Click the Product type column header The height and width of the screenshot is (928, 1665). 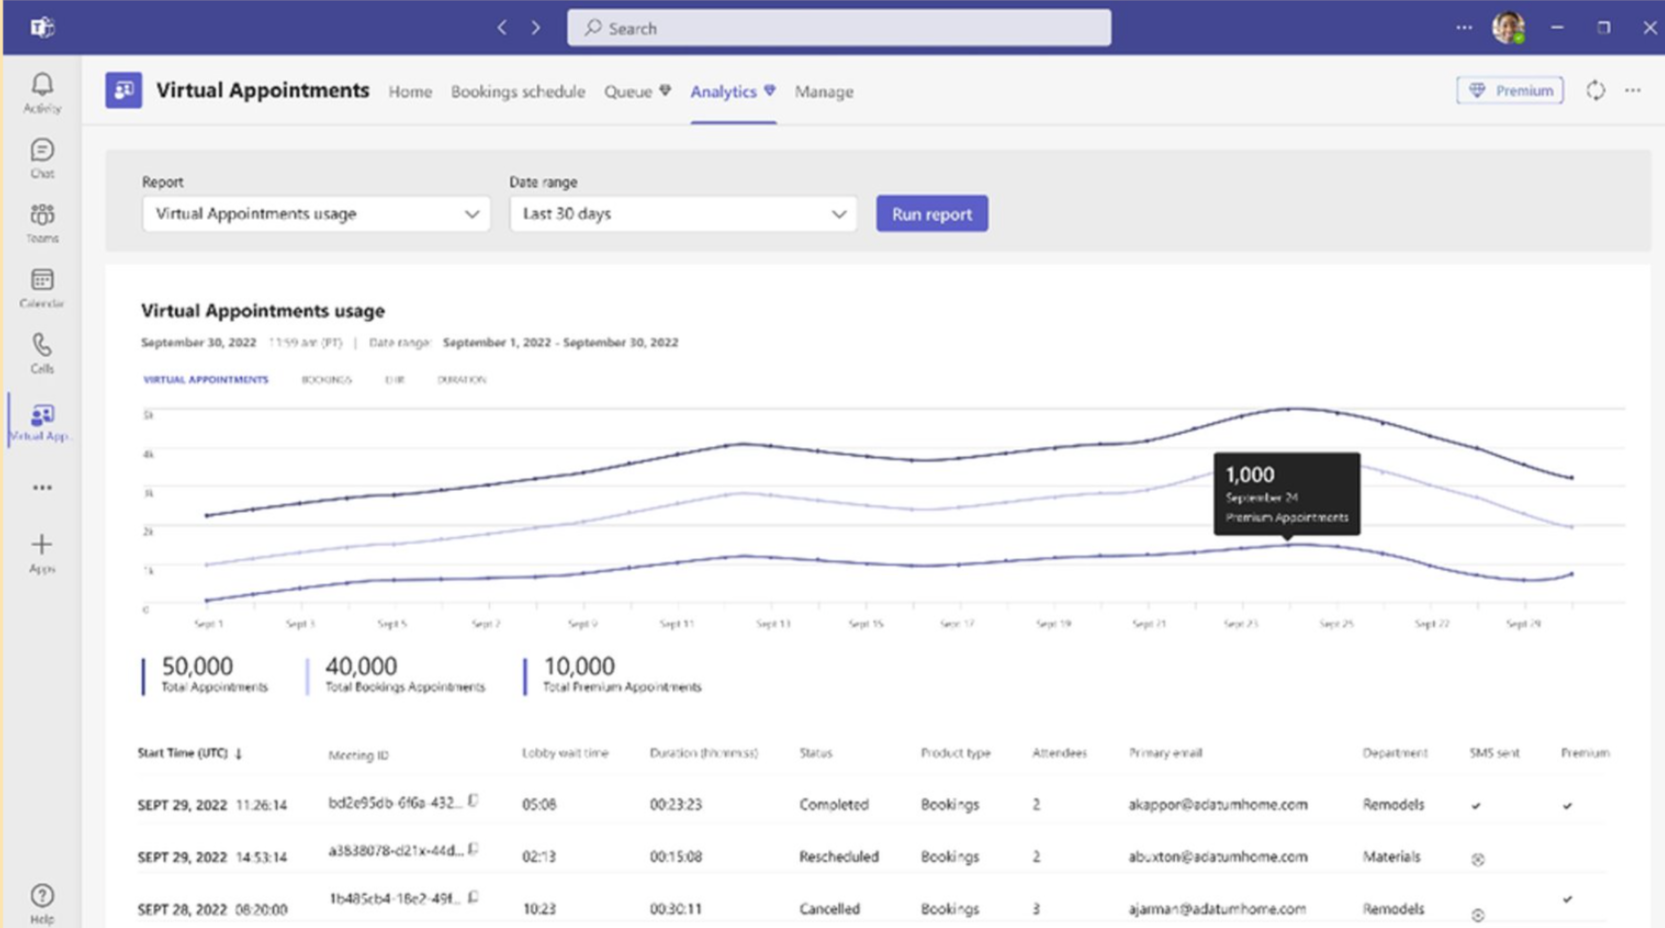tap(956, 753)
